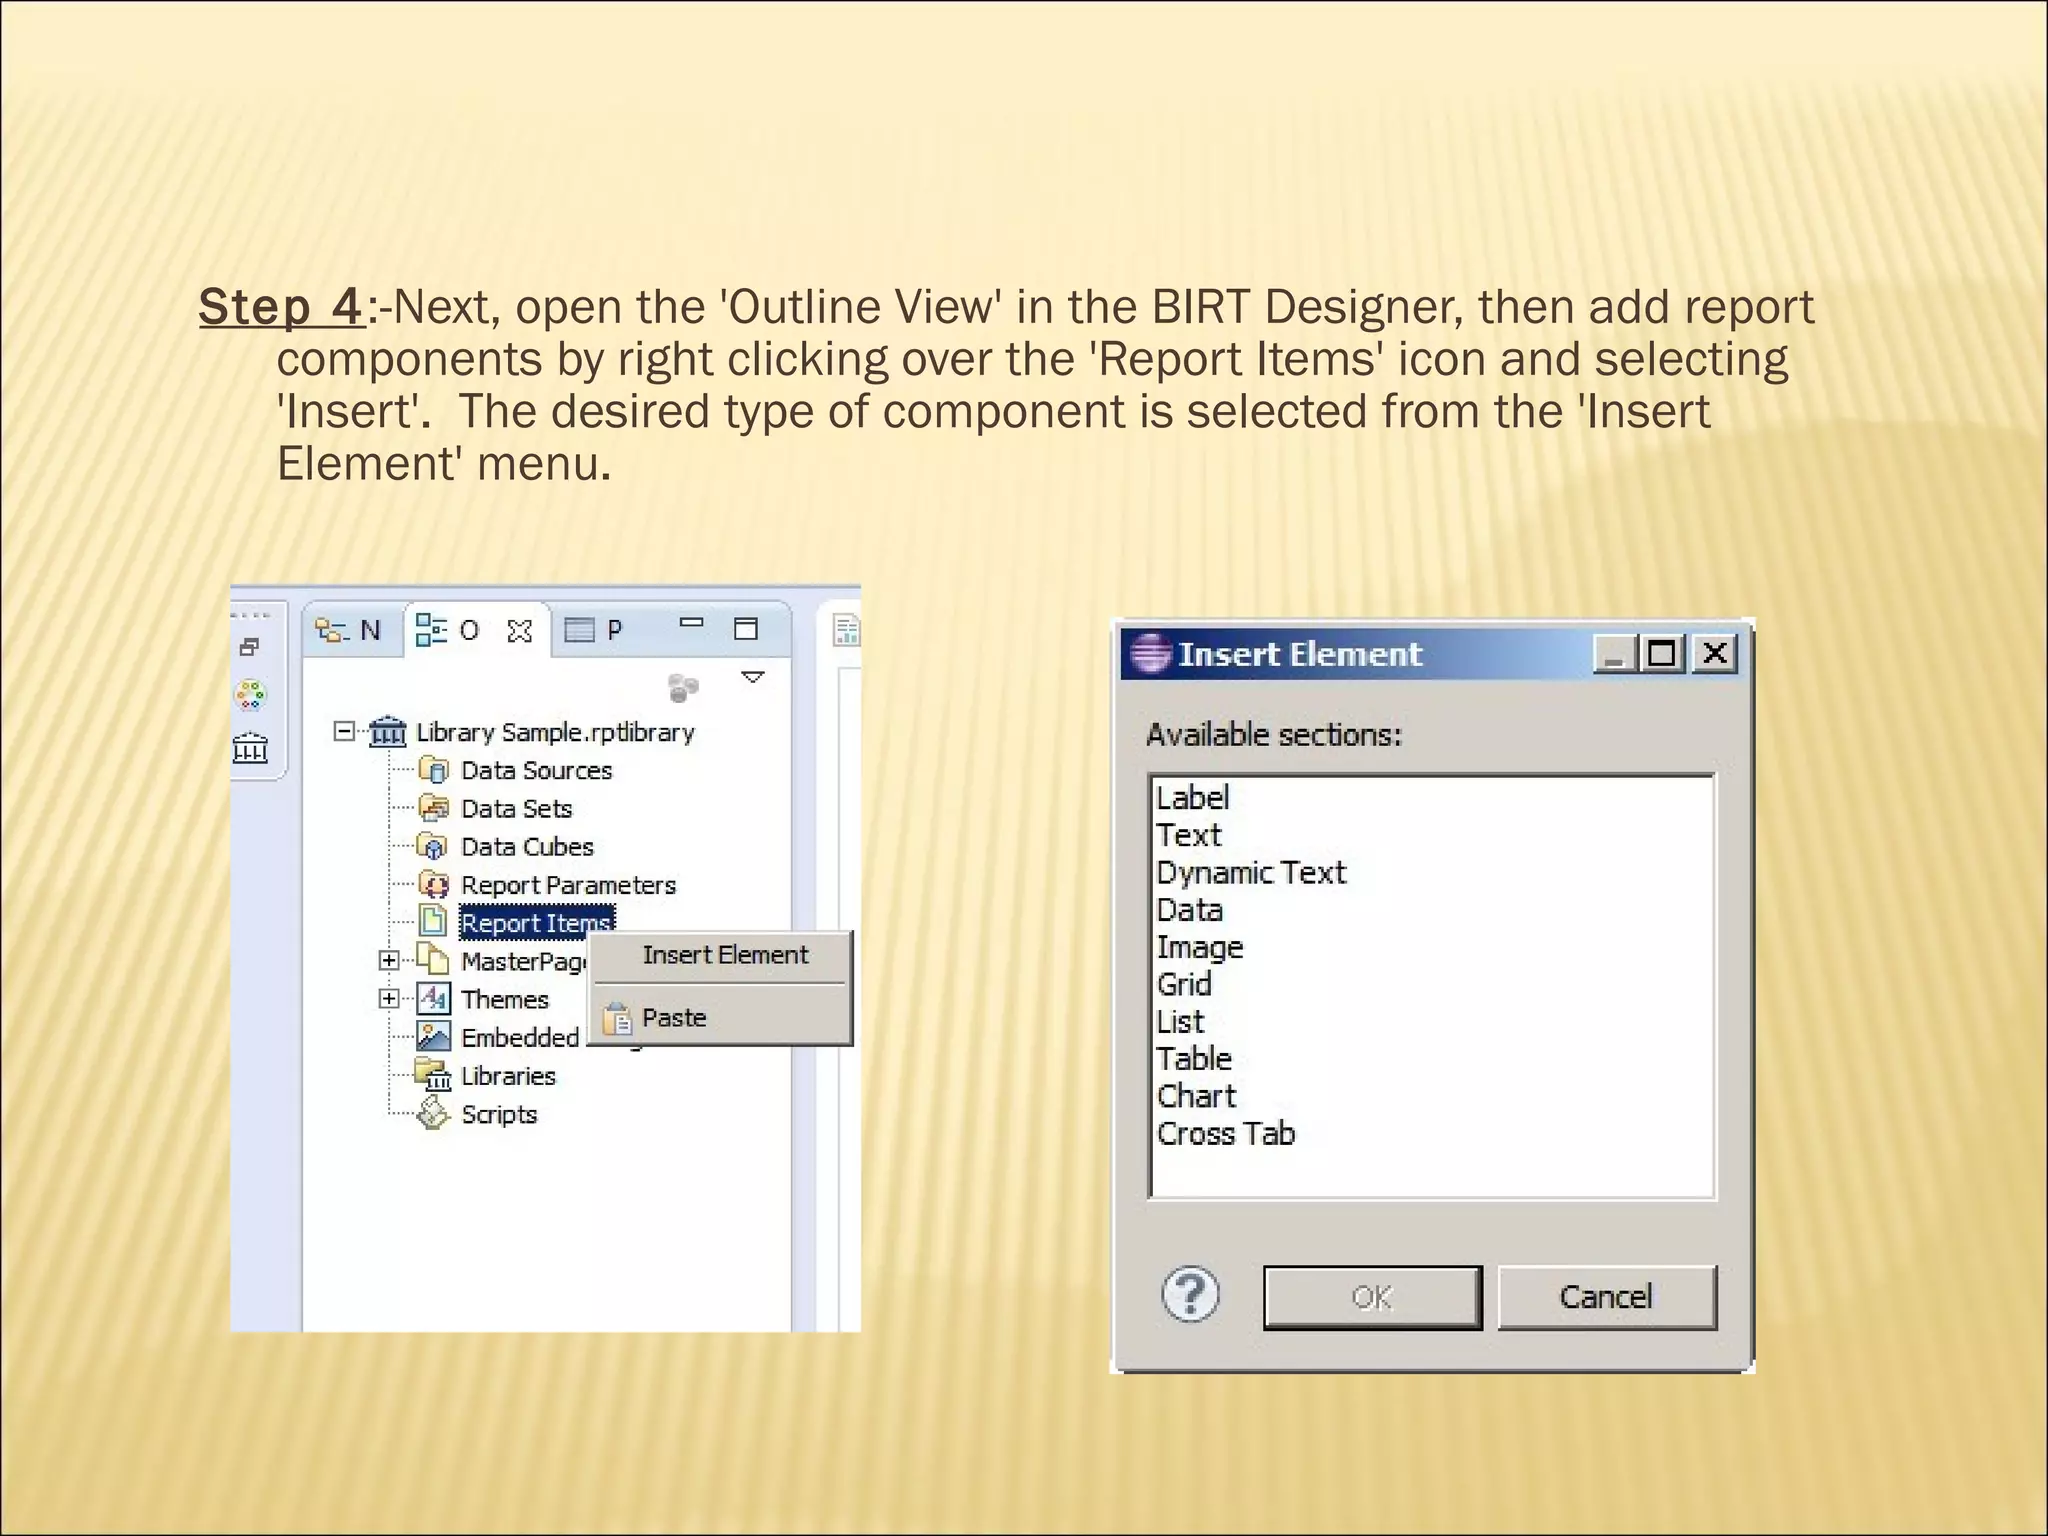The height and width of the screenshot is (1536, 2048).
Task: Select Library Sample.rptlibrary in the tree
Action: (x=555, y=732)
